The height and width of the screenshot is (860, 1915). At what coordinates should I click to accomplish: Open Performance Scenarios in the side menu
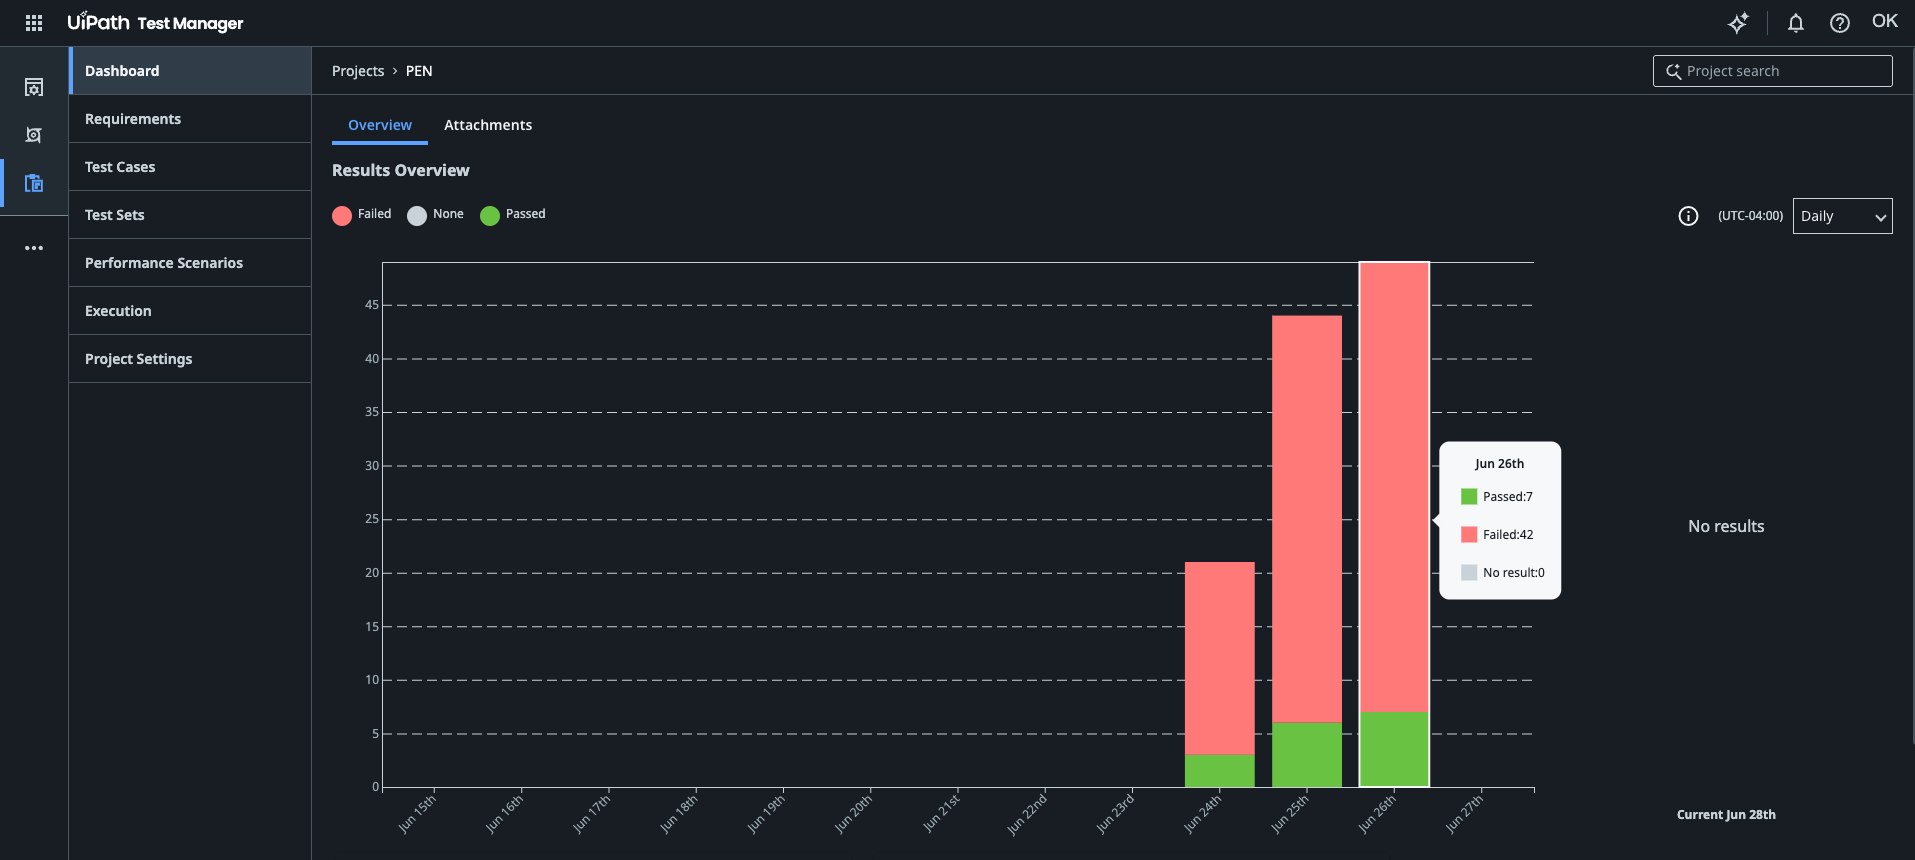[190, 263]
